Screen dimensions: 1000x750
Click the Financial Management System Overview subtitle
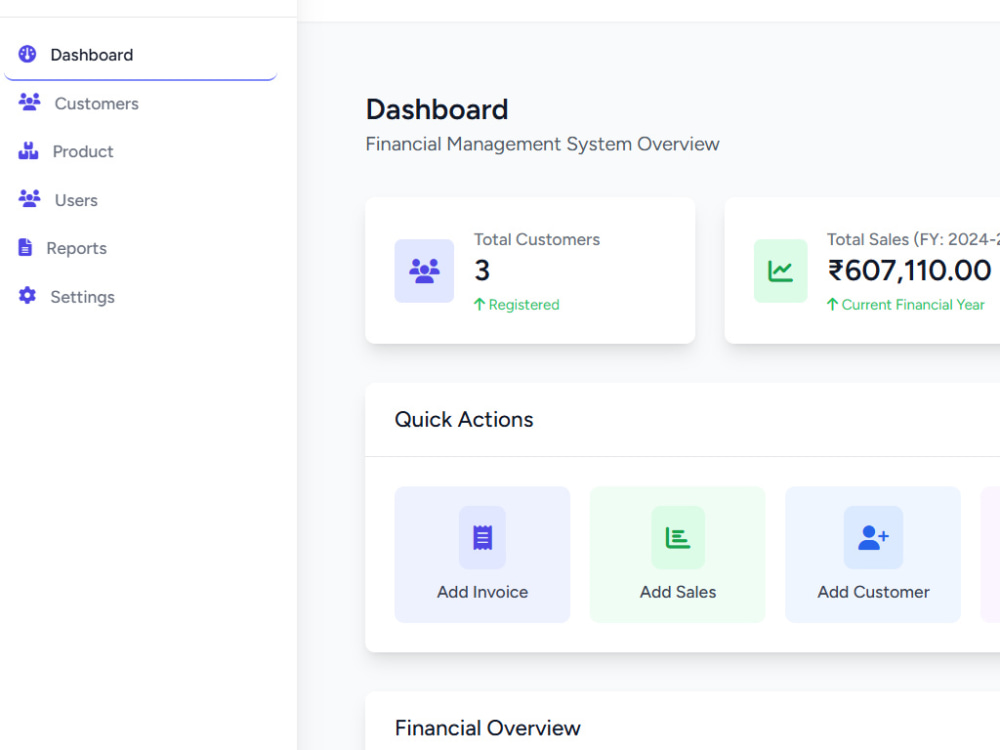[542, 144]
